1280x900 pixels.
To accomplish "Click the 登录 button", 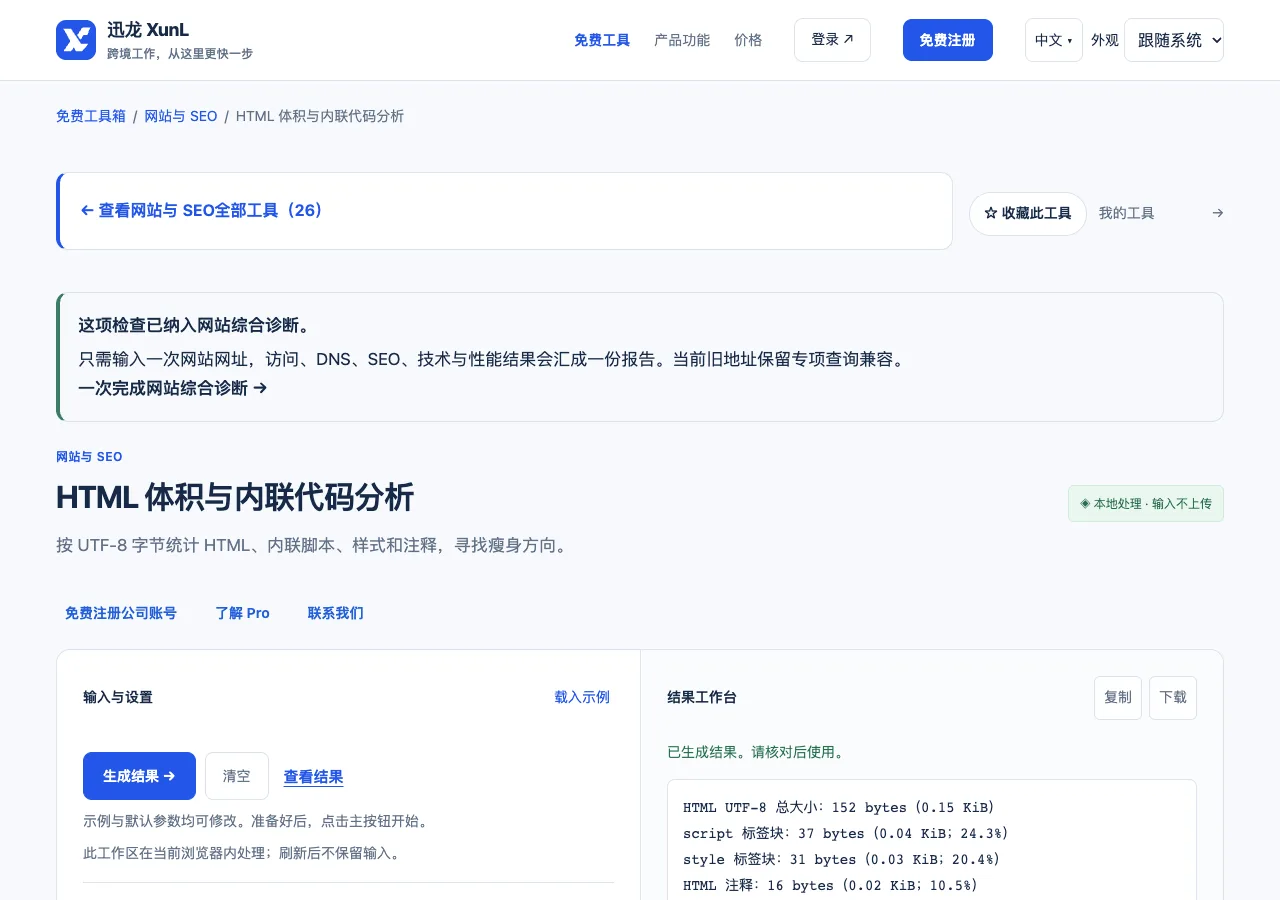I will [x=832, y=40].
